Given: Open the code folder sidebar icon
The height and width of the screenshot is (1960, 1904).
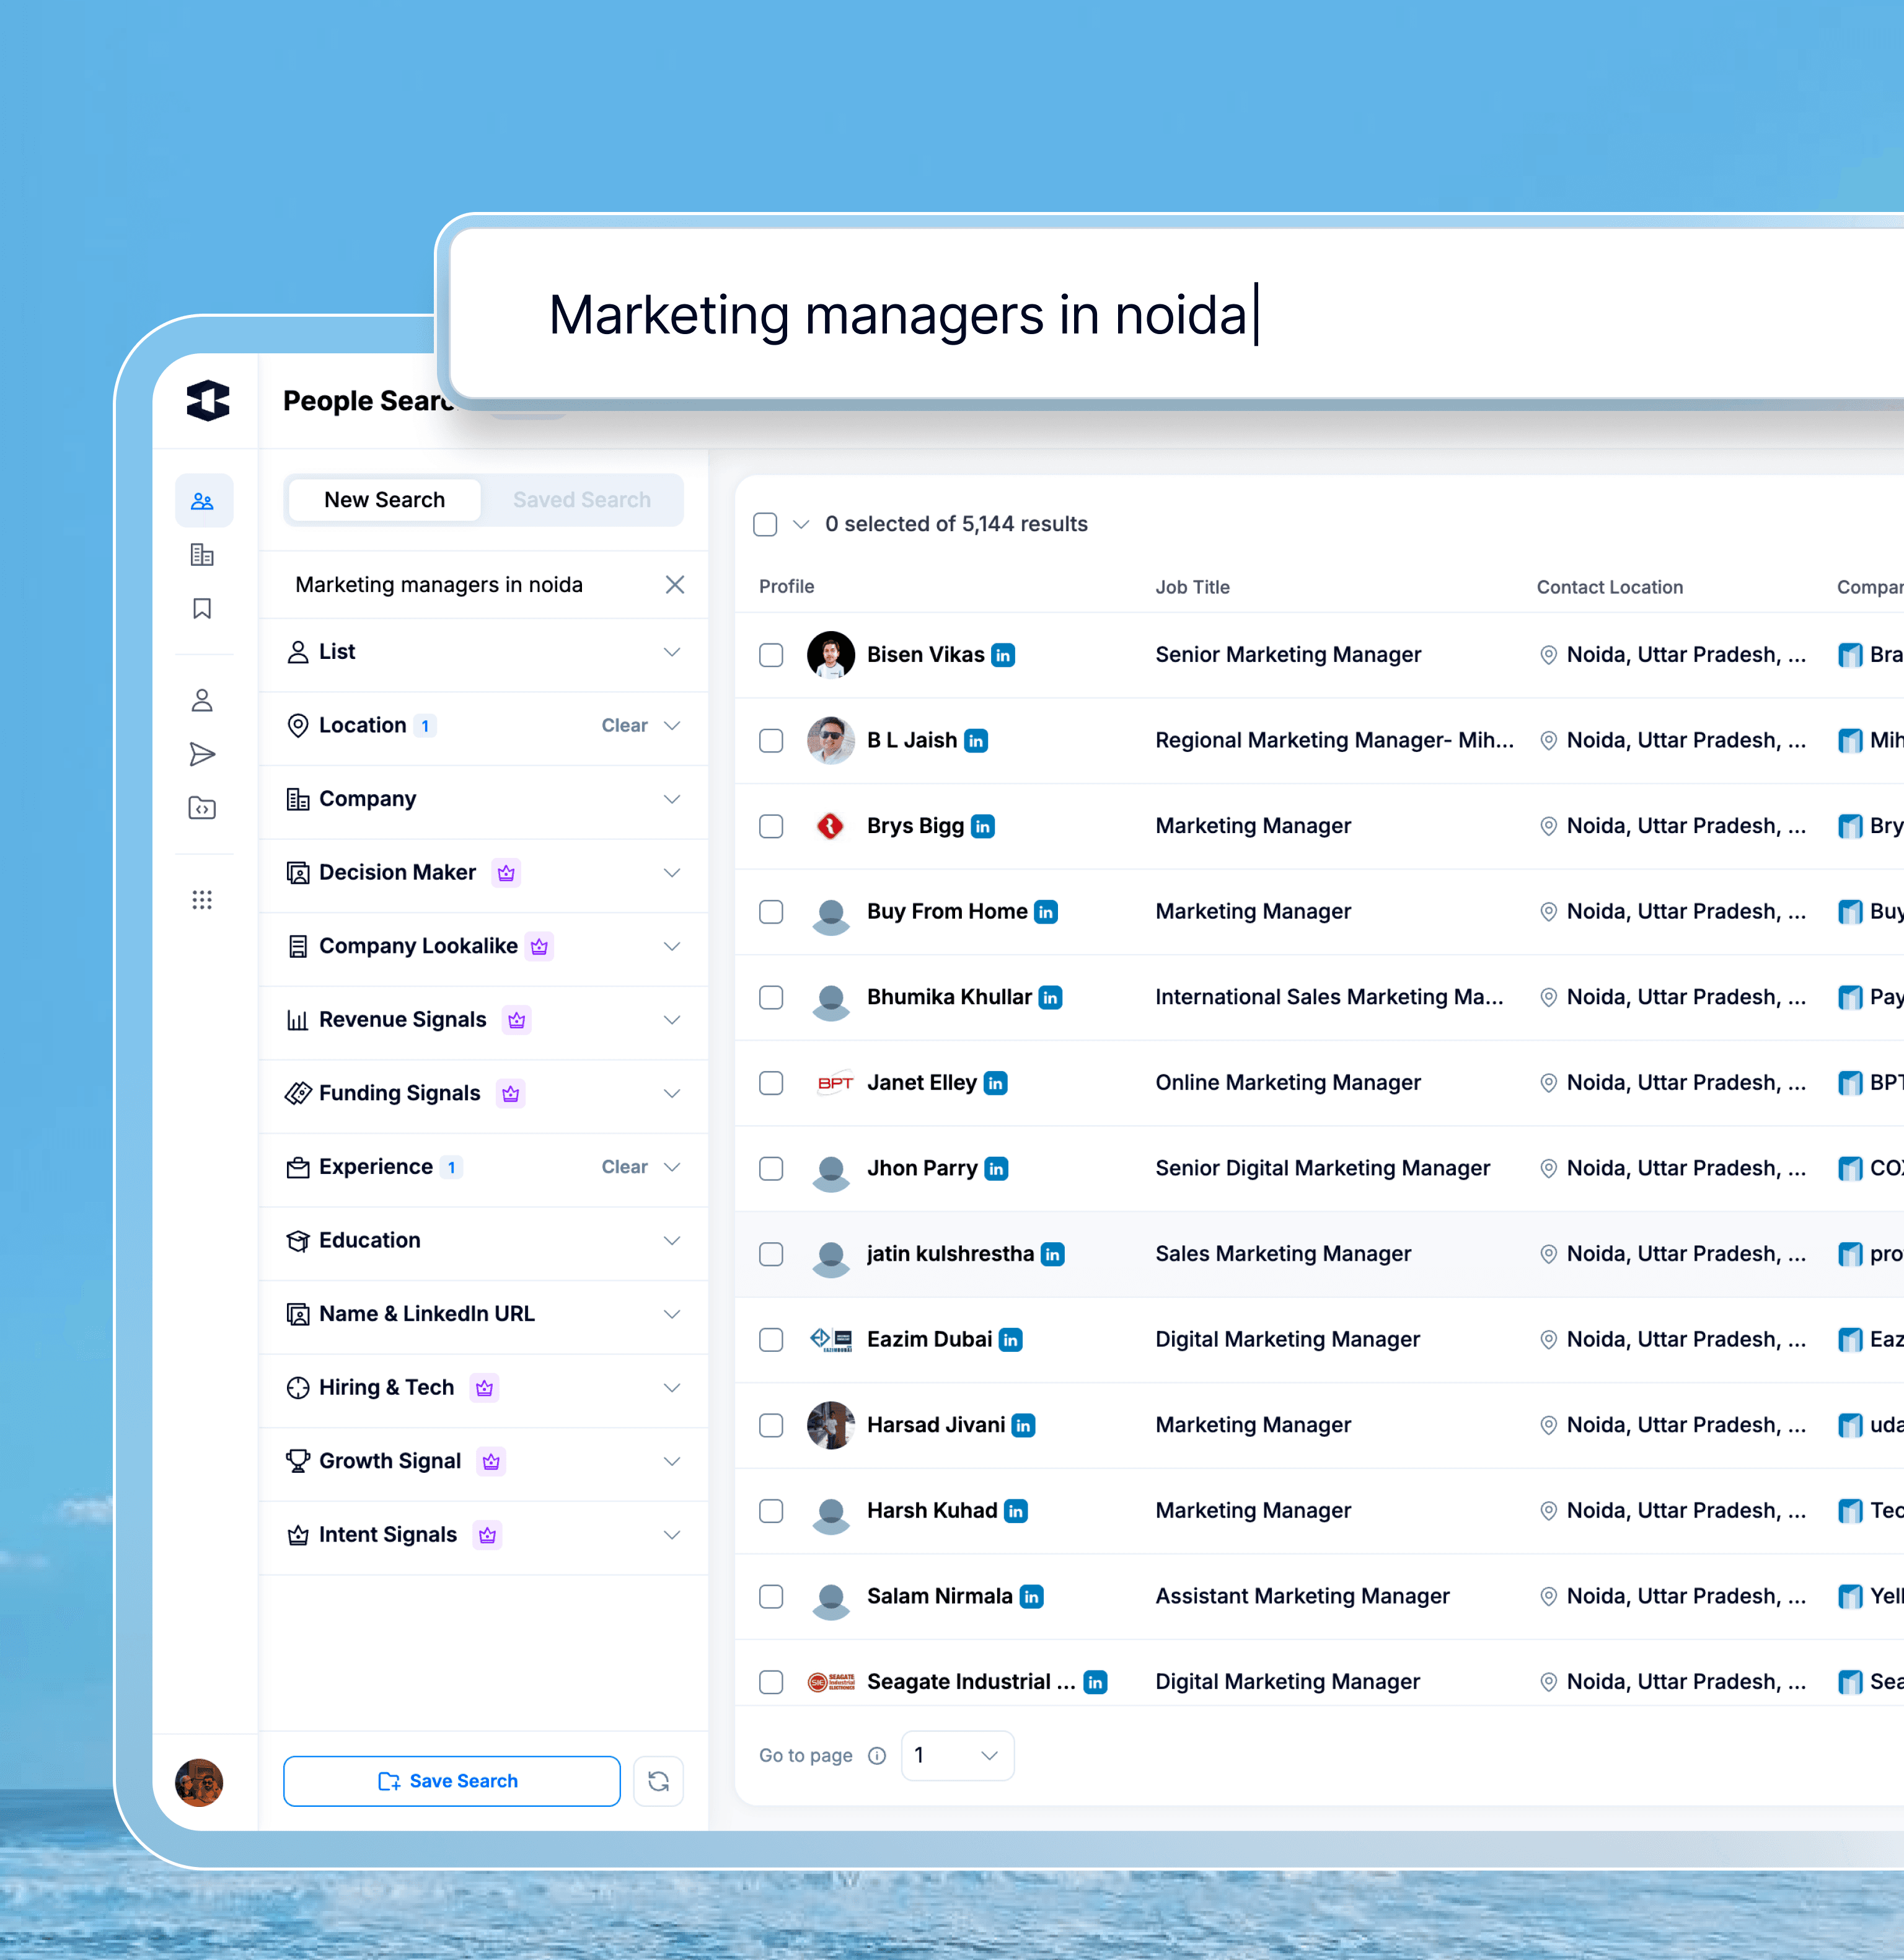Looking at the screenshot, I should 203,808.
